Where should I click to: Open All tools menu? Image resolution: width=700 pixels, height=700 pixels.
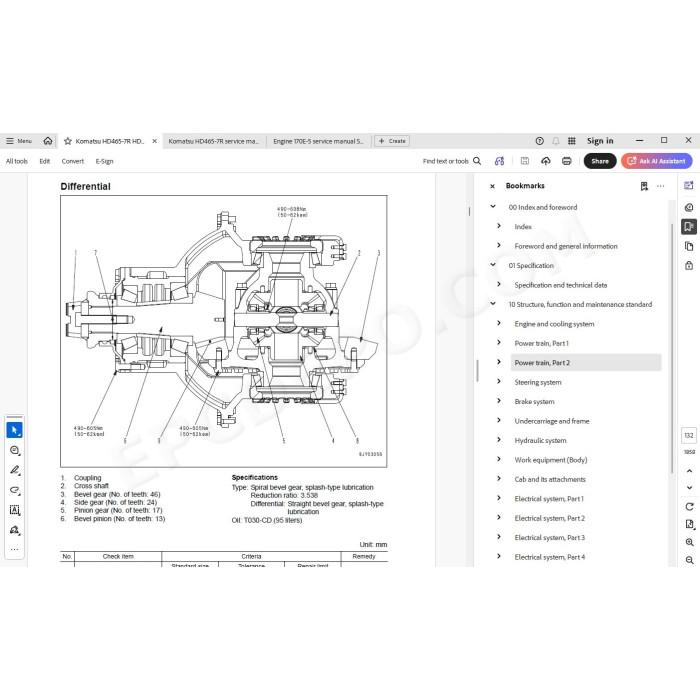point(17,161)
